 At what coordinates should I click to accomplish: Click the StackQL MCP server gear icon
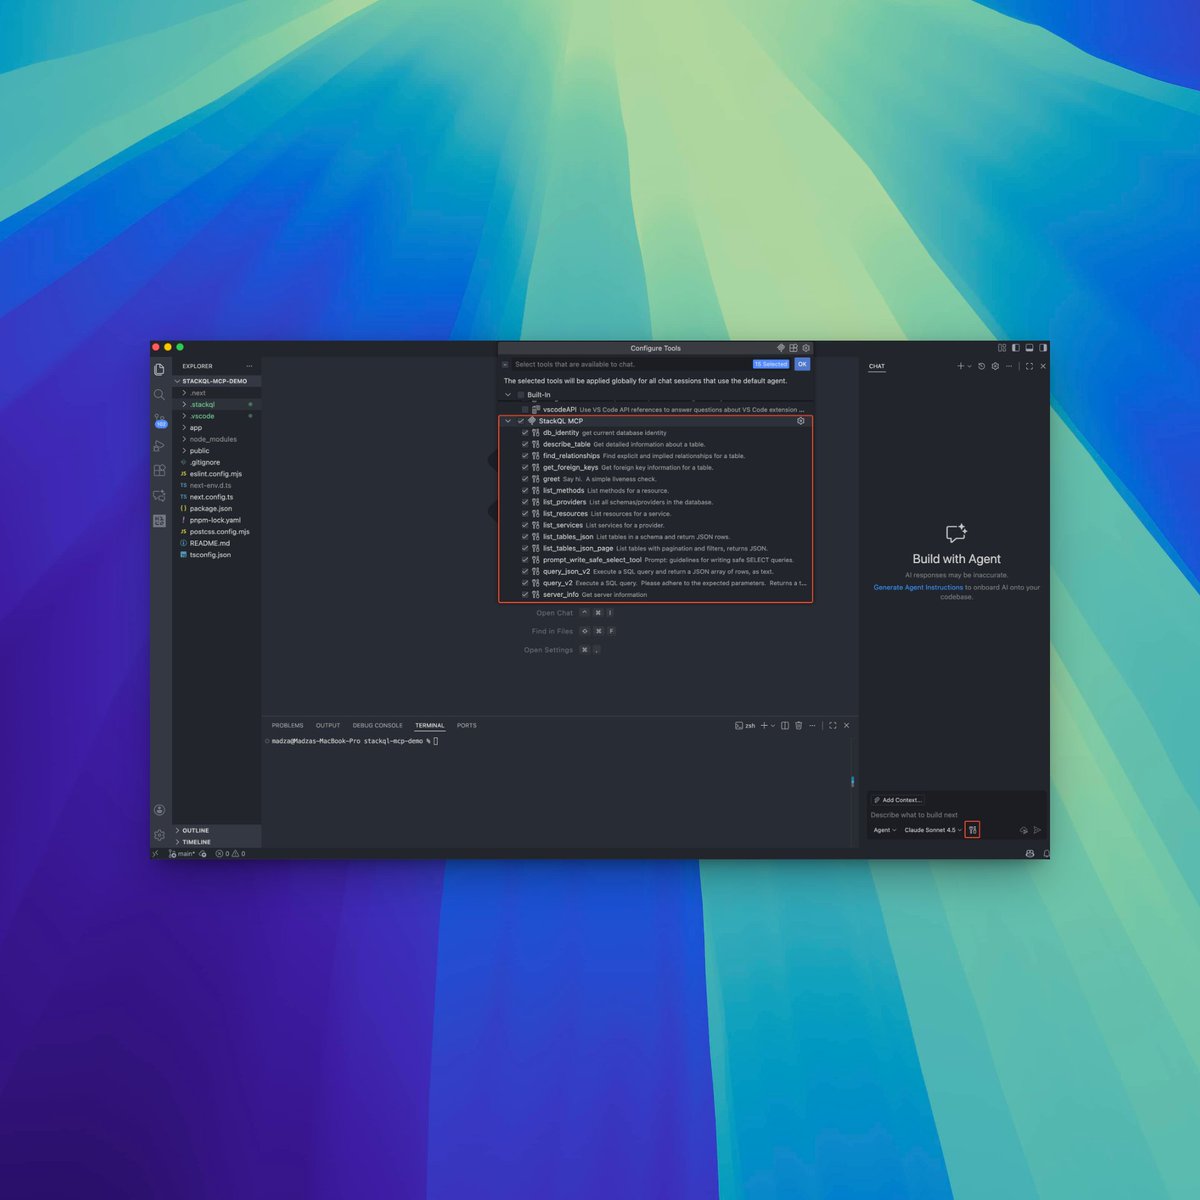800,421
